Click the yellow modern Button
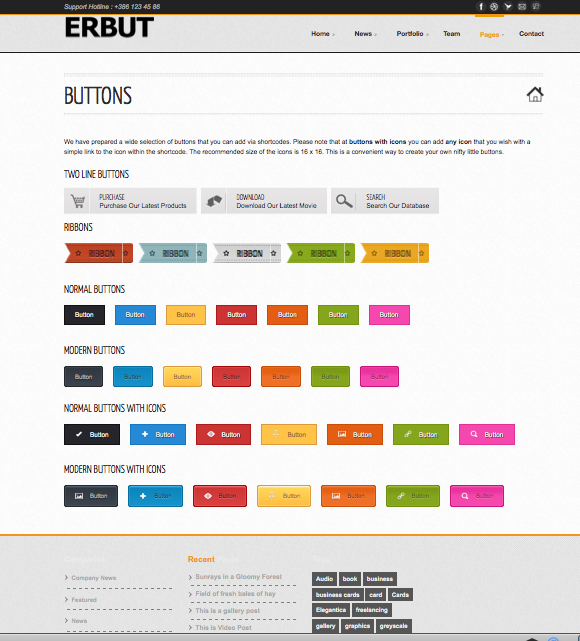580x641 pixels. click(x=182, y=377)
